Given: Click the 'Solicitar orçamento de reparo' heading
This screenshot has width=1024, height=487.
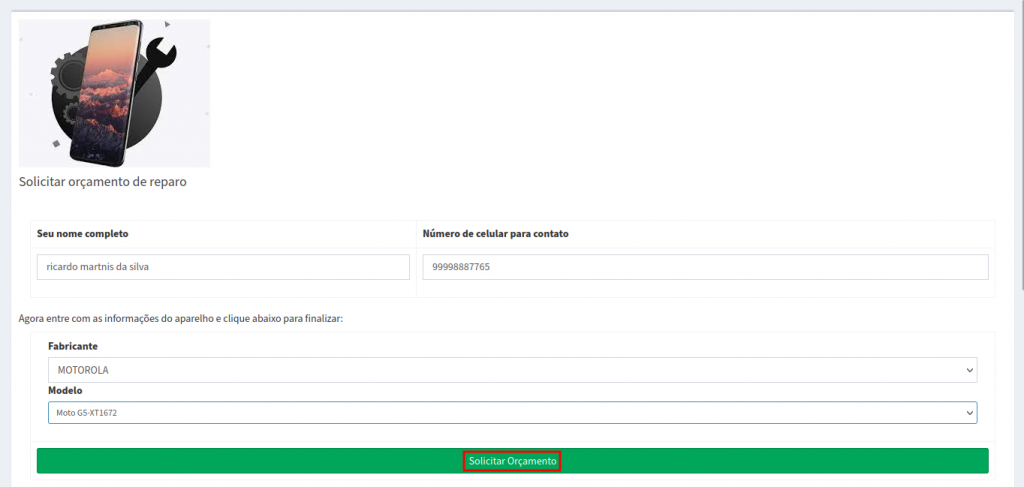Looking at the screenshot, I should pos(102,182).
